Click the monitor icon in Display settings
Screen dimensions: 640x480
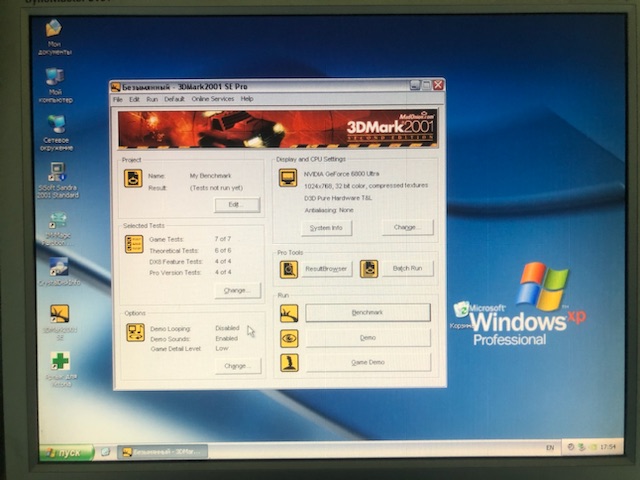(x=288, y=178)
